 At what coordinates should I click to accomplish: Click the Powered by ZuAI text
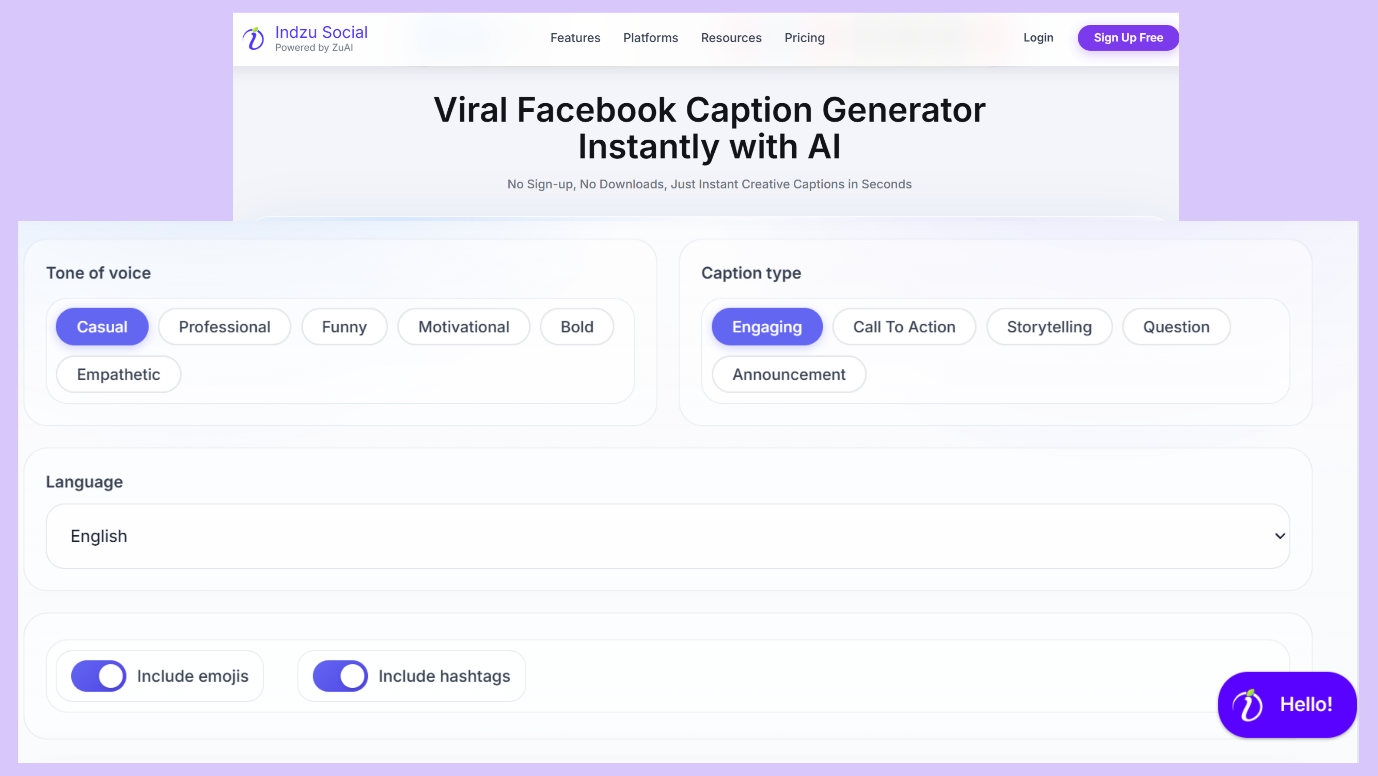pos(316,48)
